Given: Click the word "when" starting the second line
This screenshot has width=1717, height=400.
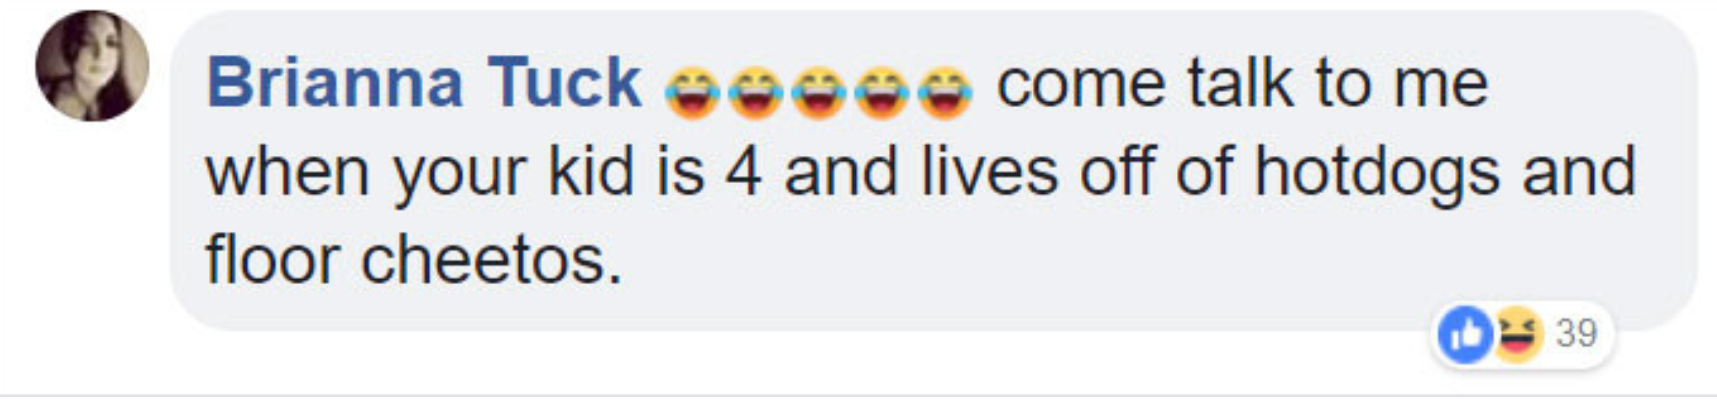Looking at the screenshot, I should tap(288, 171).
